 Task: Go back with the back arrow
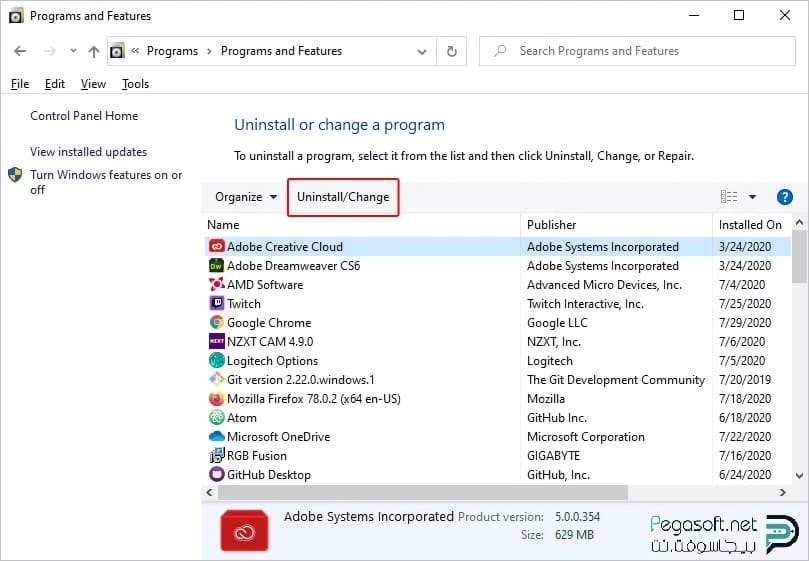[x=20, y=51]
